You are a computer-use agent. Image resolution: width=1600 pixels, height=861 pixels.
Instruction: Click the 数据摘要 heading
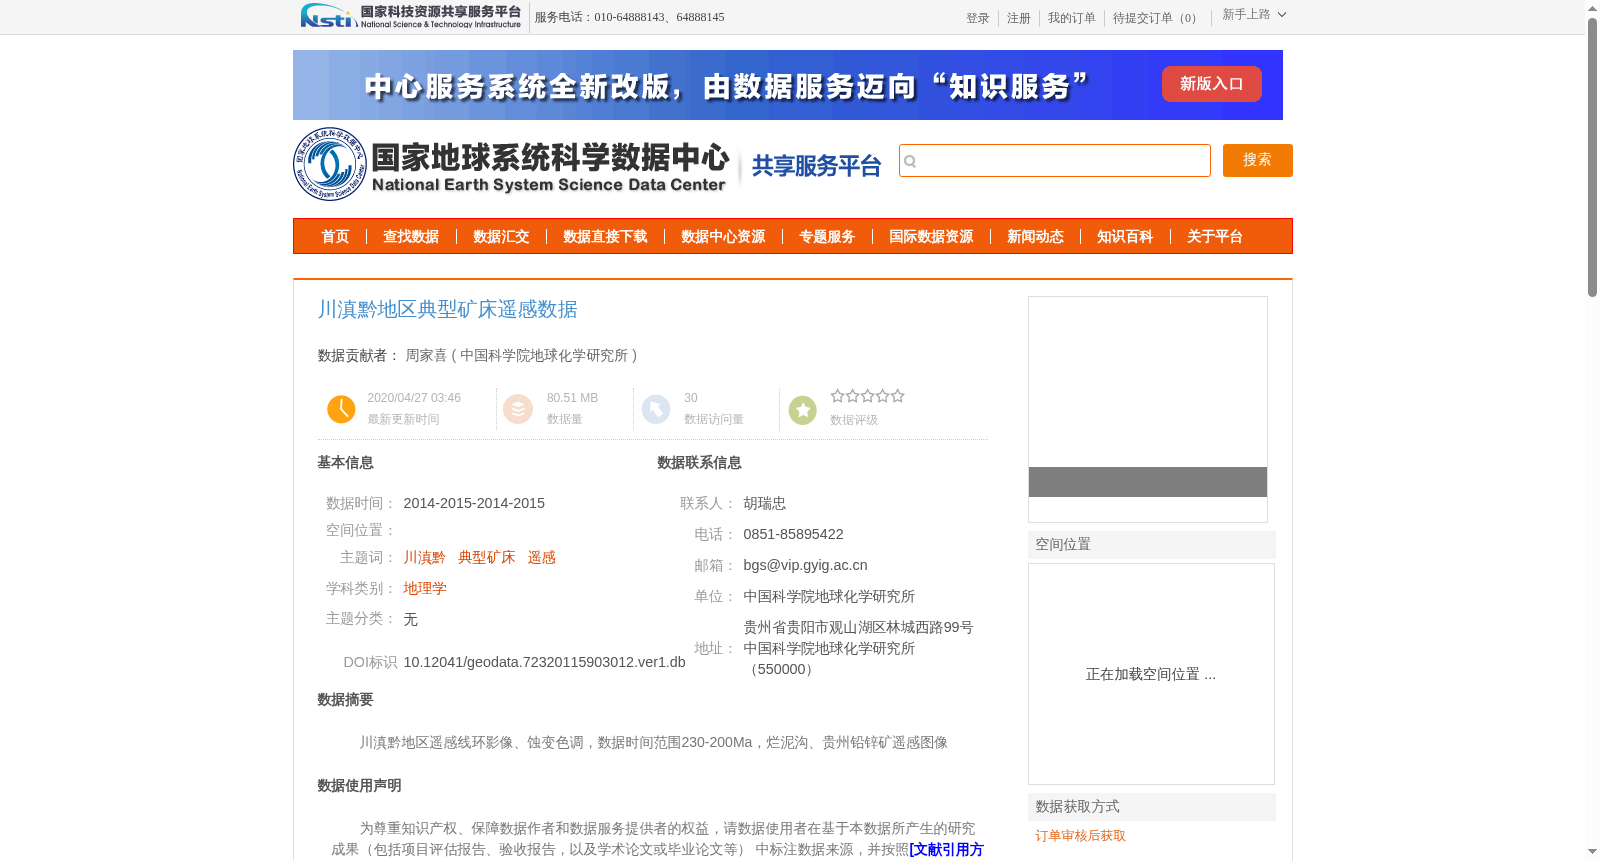pyautogui.click(x=345, y=700)
